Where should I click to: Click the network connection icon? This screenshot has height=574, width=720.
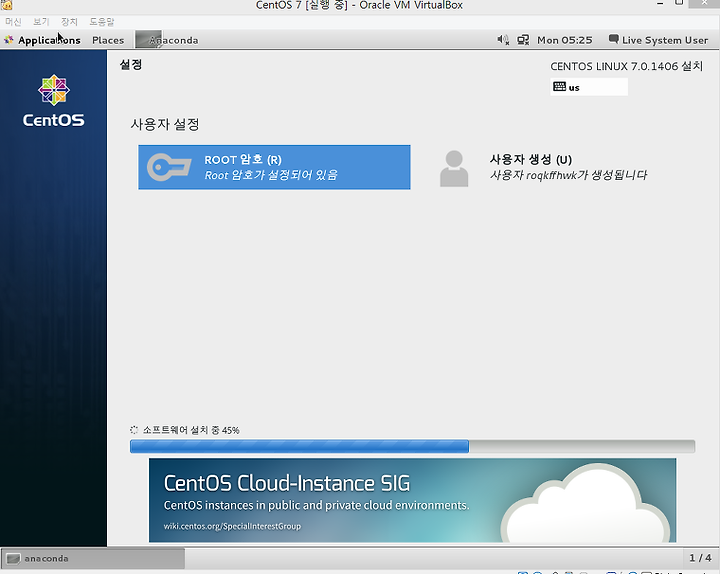click(523, 40)
